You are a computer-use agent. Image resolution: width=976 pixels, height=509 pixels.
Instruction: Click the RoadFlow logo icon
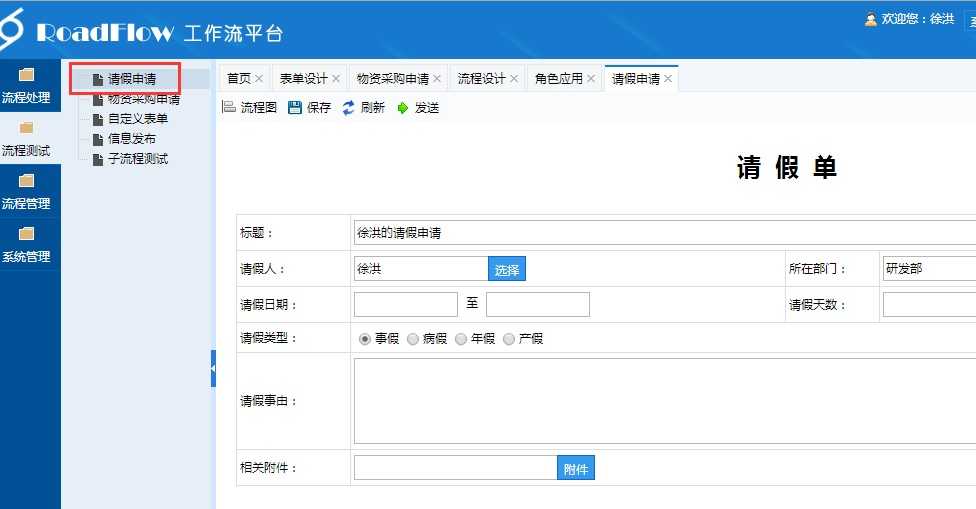click(x=11, y=29)
